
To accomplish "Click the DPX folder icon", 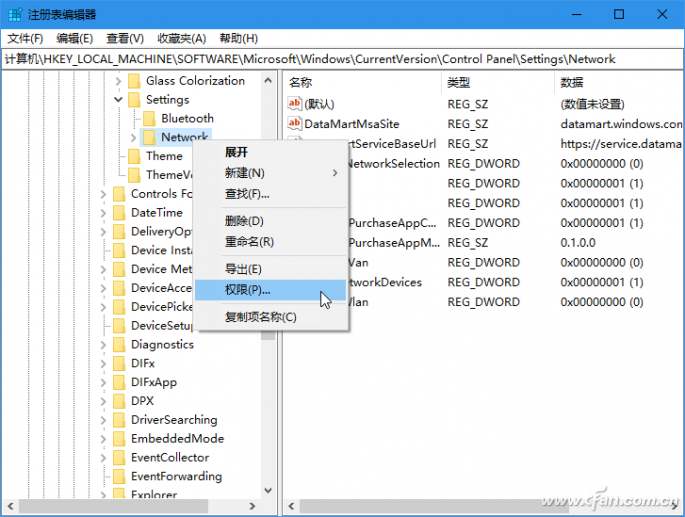I will (119, 401).
